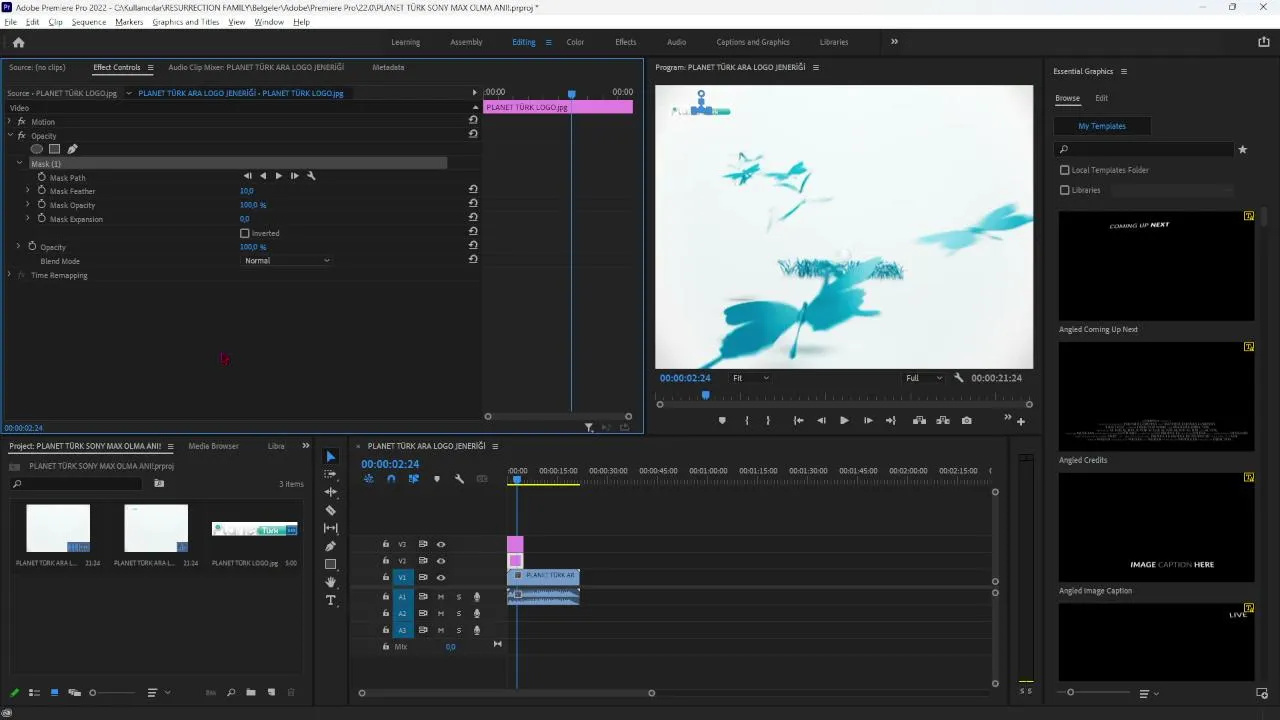This screenshot has width=1280, height=720.
Task: Select PLANET TÜRK LOGO.jpg thumbnail in Project
Action: click(x=254, y=529)
